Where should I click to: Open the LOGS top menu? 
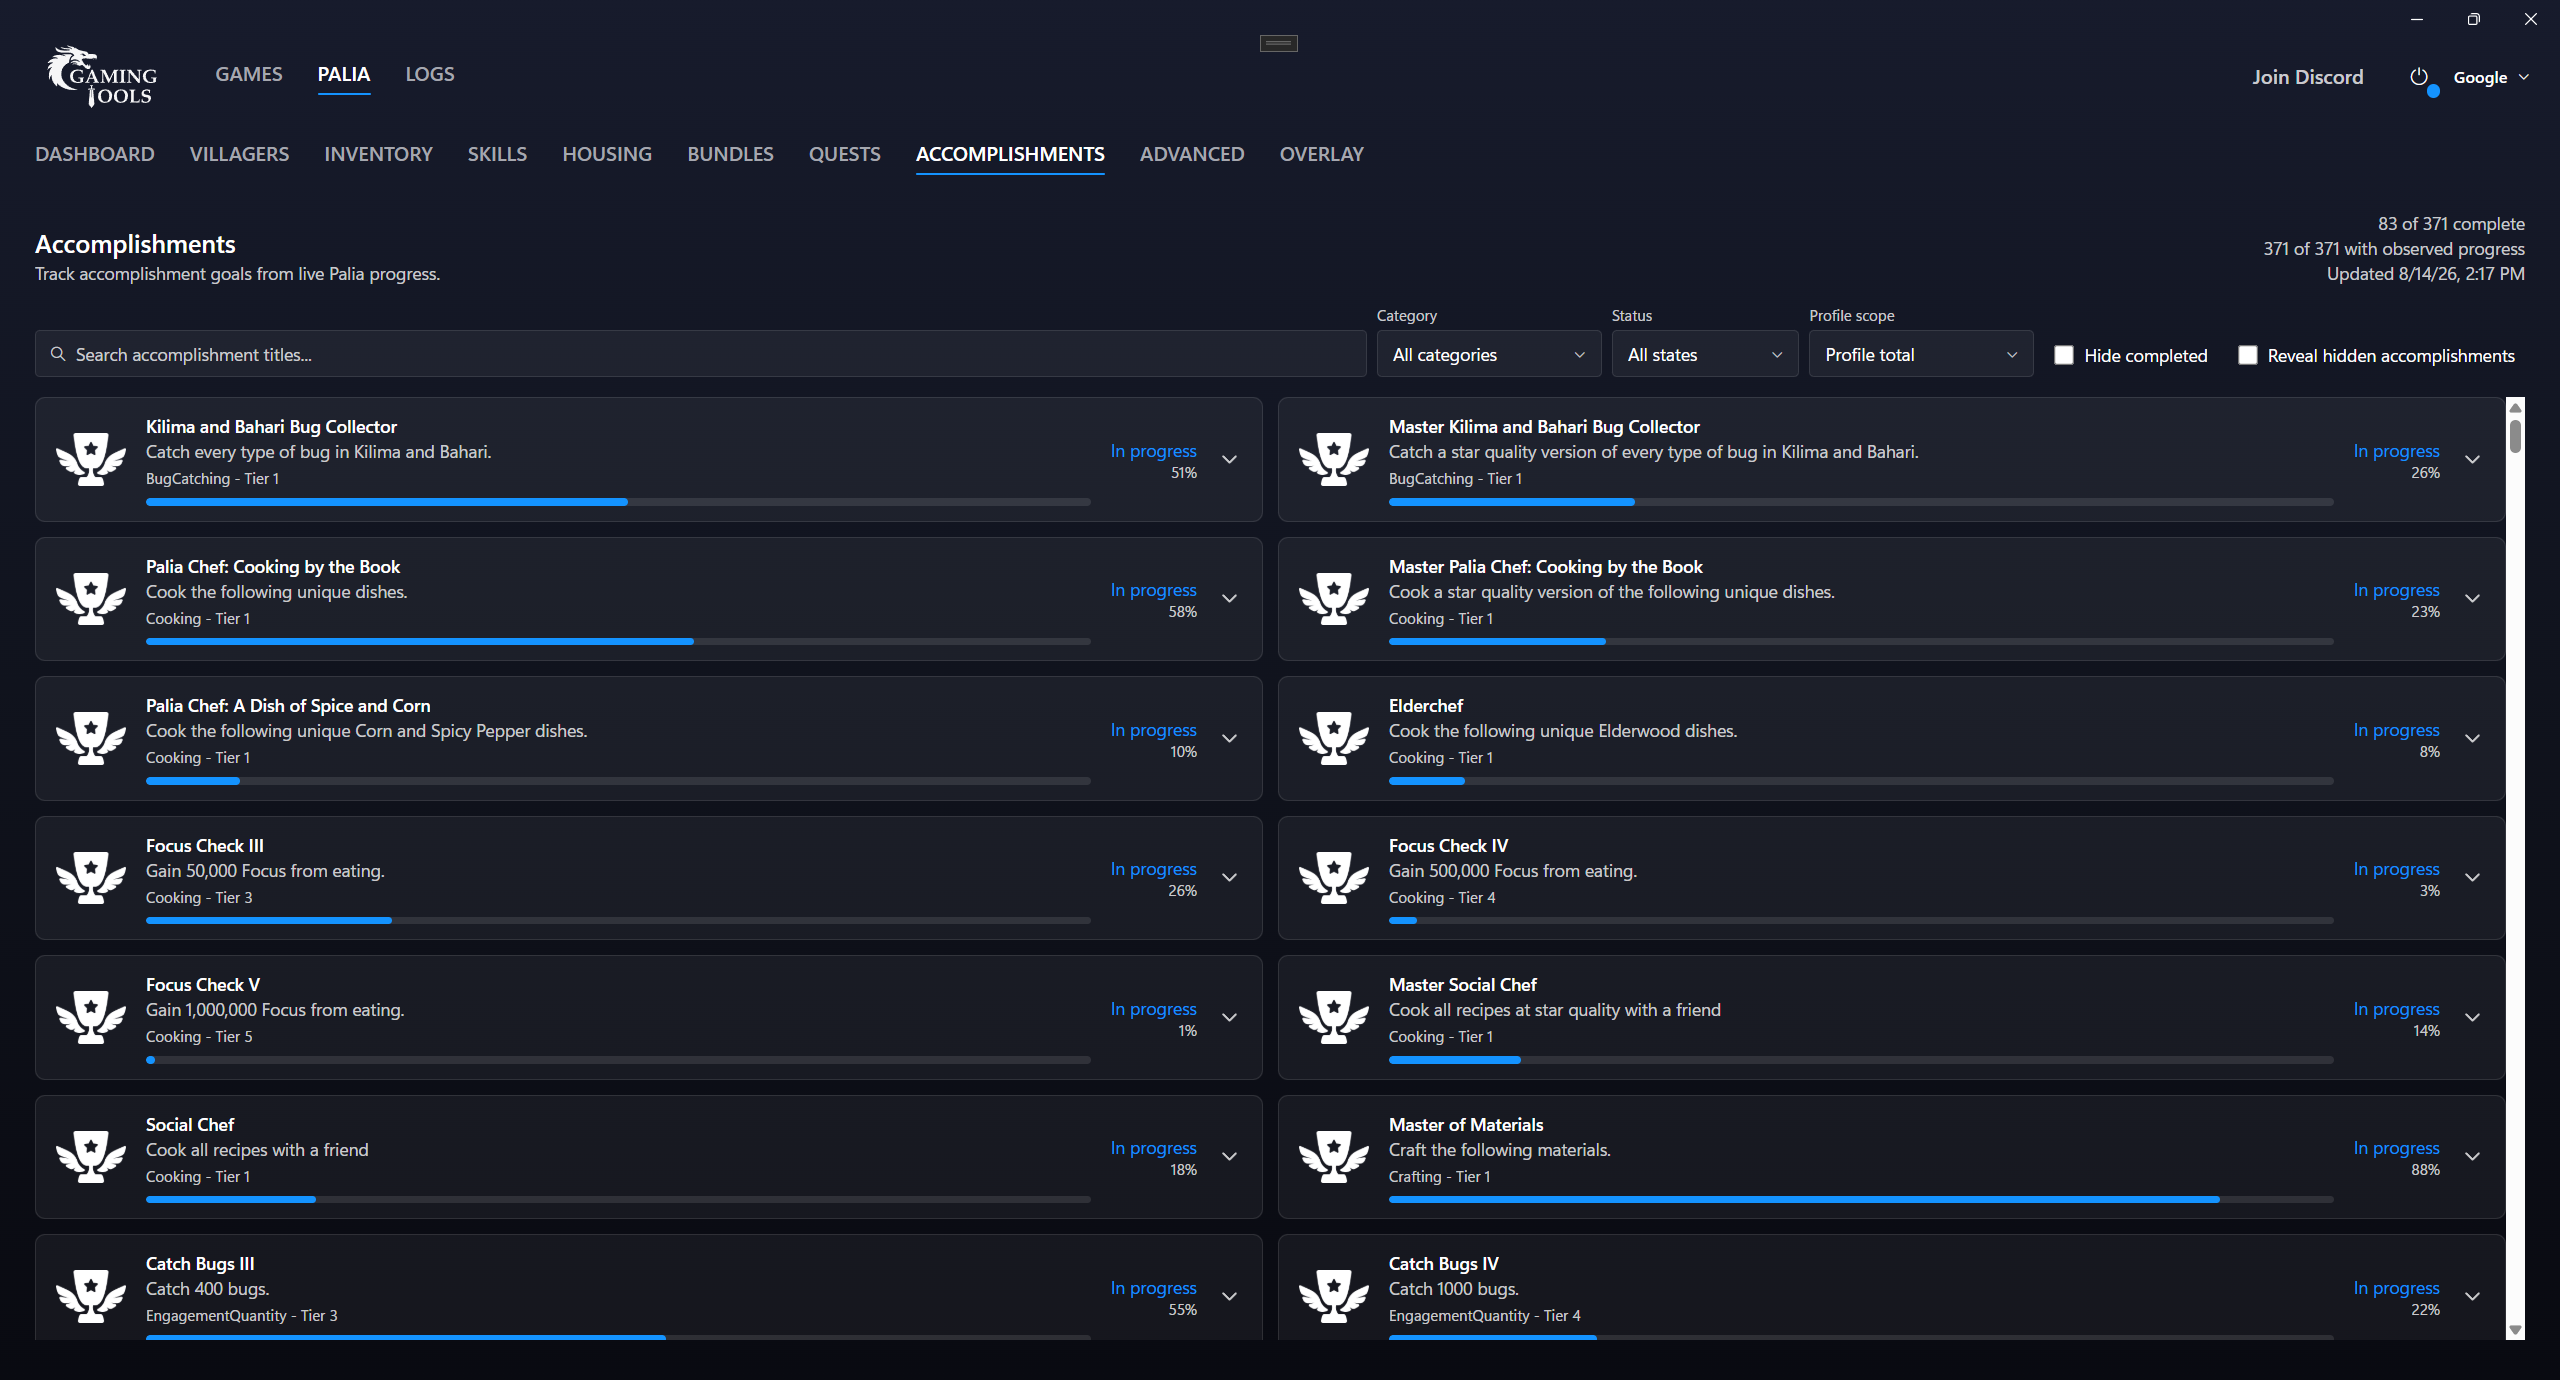tap(430, 74)
